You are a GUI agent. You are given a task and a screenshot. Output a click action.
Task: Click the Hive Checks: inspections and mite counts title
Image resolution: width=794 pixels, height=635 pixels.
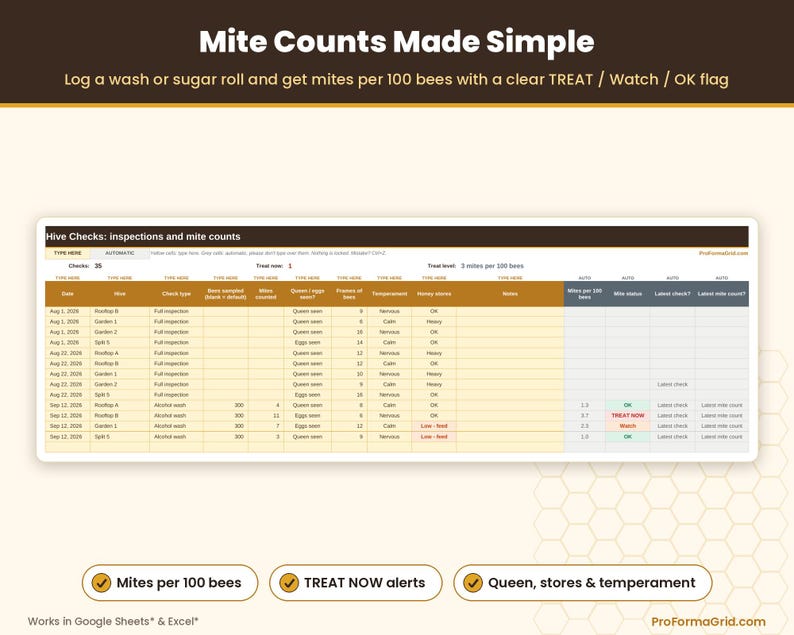point(143,236)
